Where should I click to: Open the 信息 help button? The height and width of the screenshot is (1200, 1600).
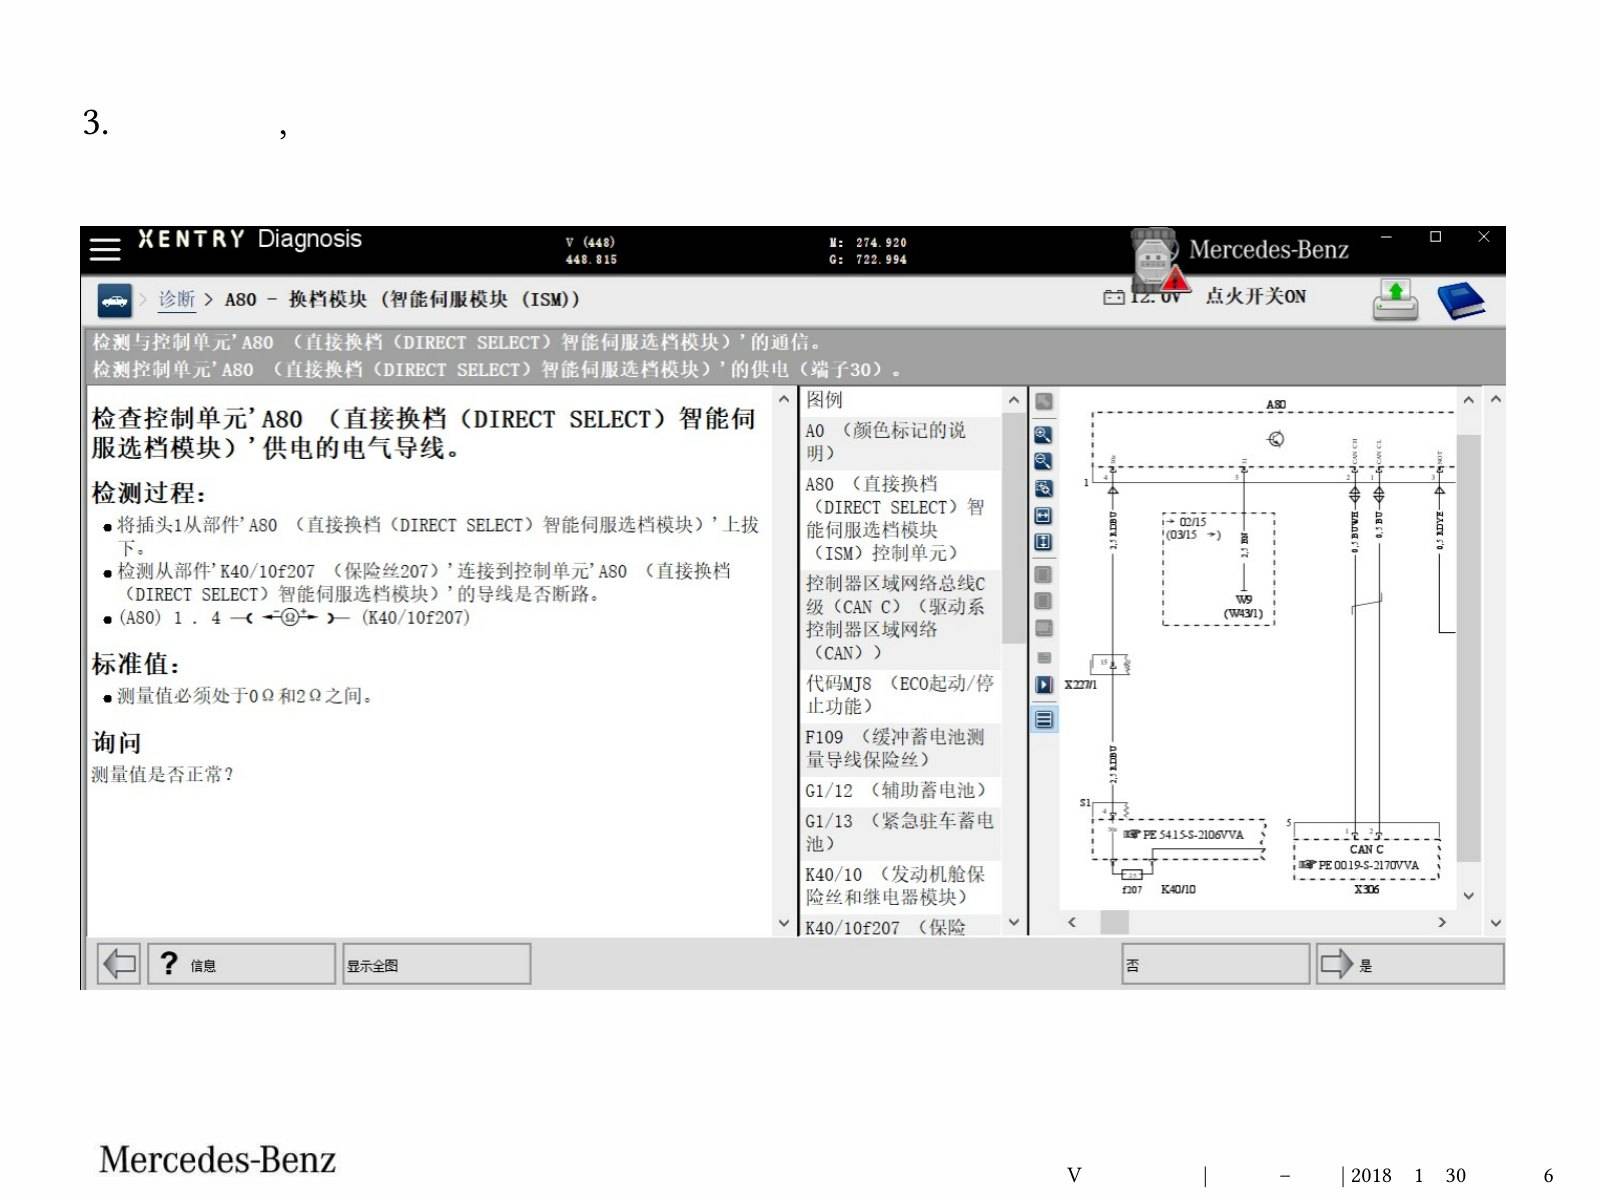tap(241, 964)
